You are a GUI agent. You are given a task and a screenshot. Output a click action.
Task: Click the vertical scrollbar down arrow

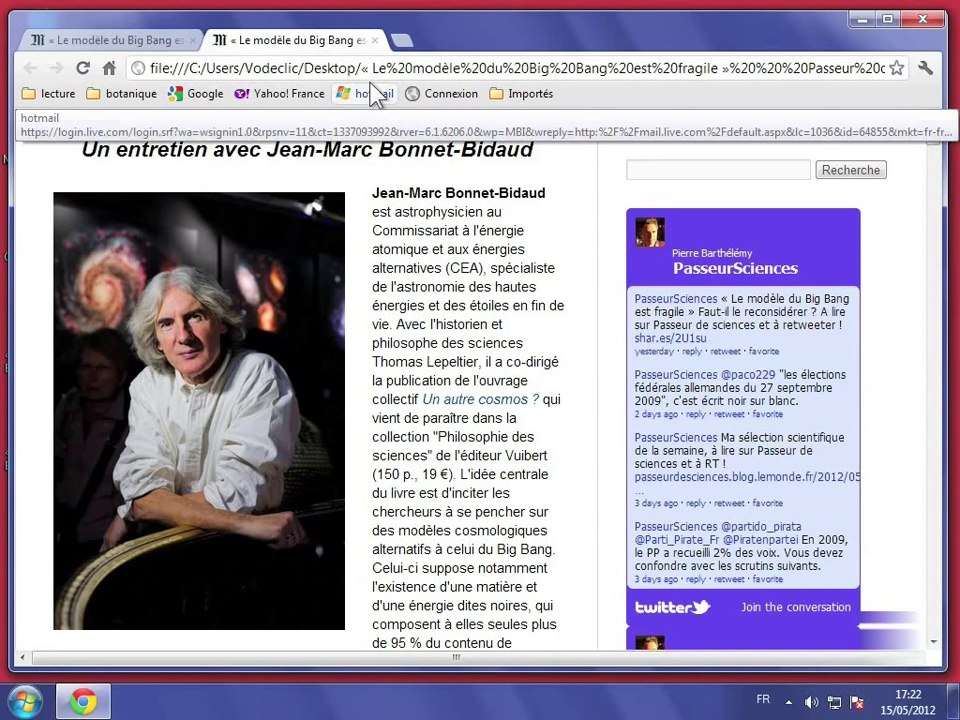click(x=934, y=642)
